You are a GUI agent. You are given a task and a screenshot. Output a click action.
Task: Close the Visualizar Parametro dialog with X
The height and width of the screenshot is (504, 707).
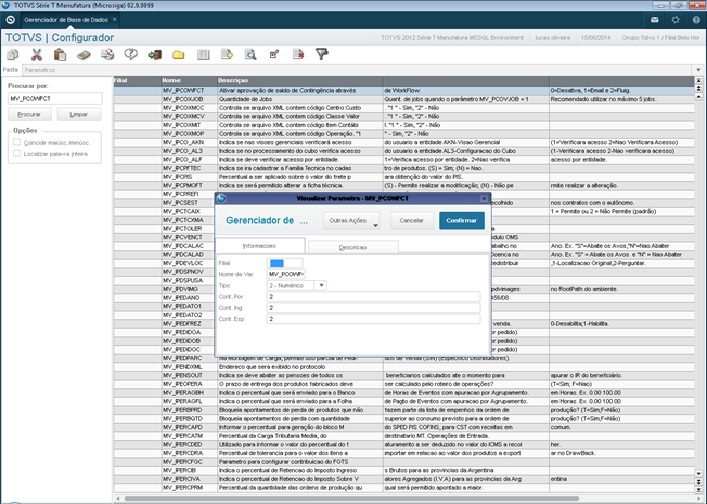[484, 198]
